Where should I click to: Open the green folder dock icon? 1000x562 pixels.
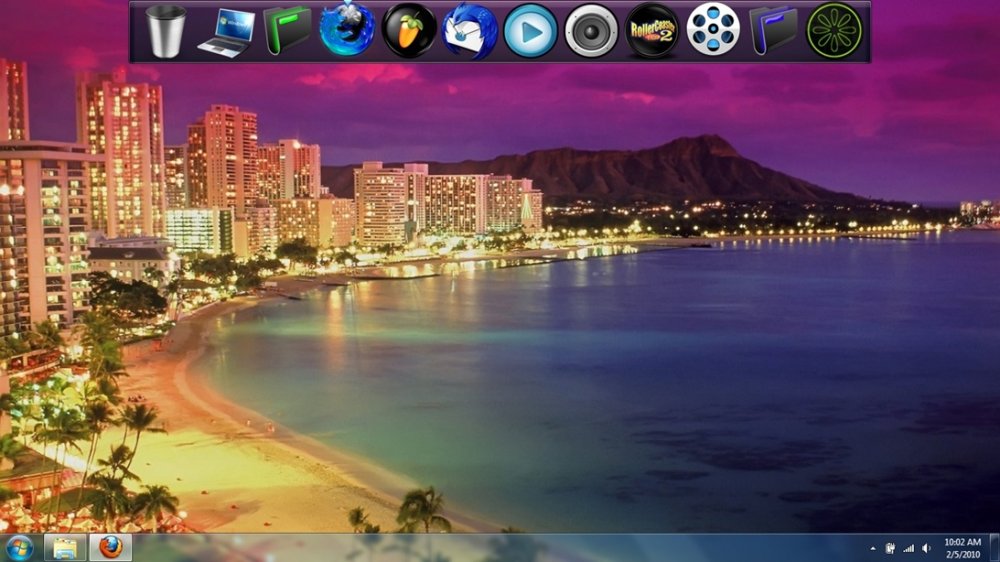click(x=287, y=29)
